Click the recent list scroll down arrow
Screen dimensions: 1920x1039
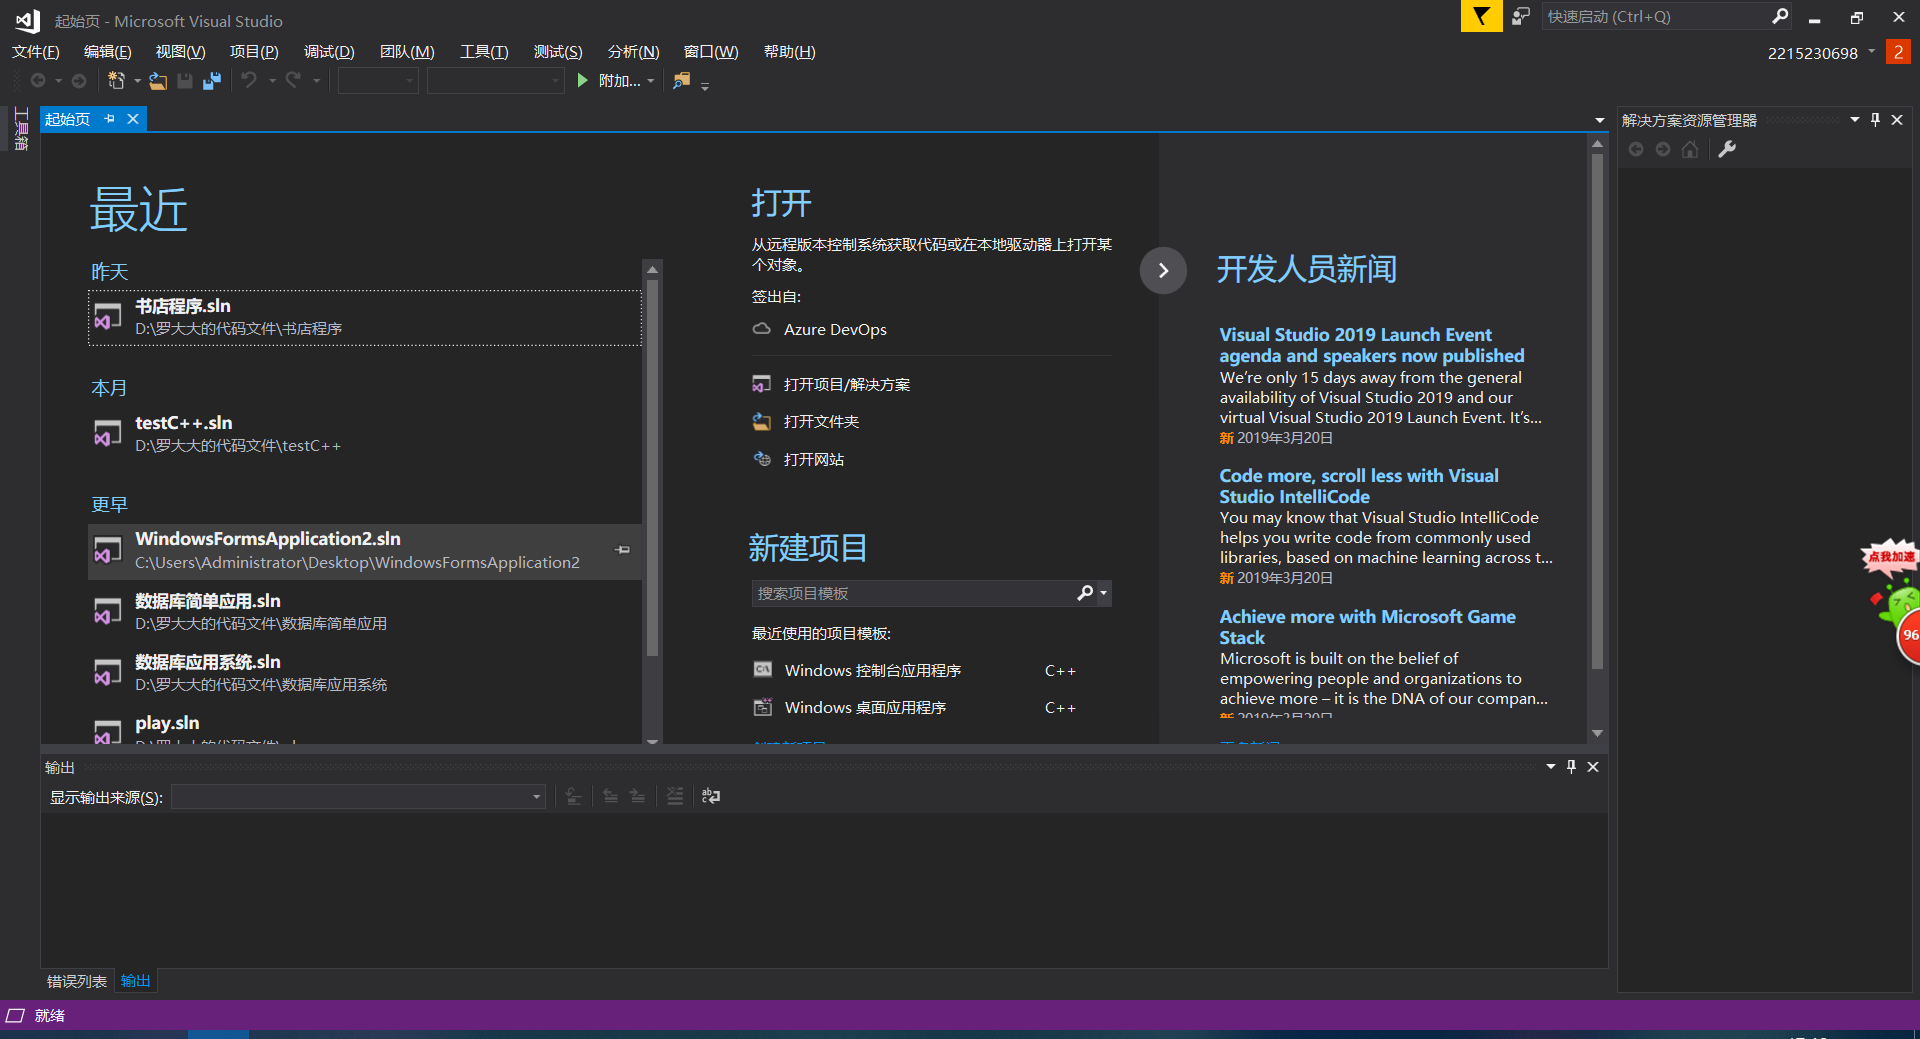click(x=652, y=740)
